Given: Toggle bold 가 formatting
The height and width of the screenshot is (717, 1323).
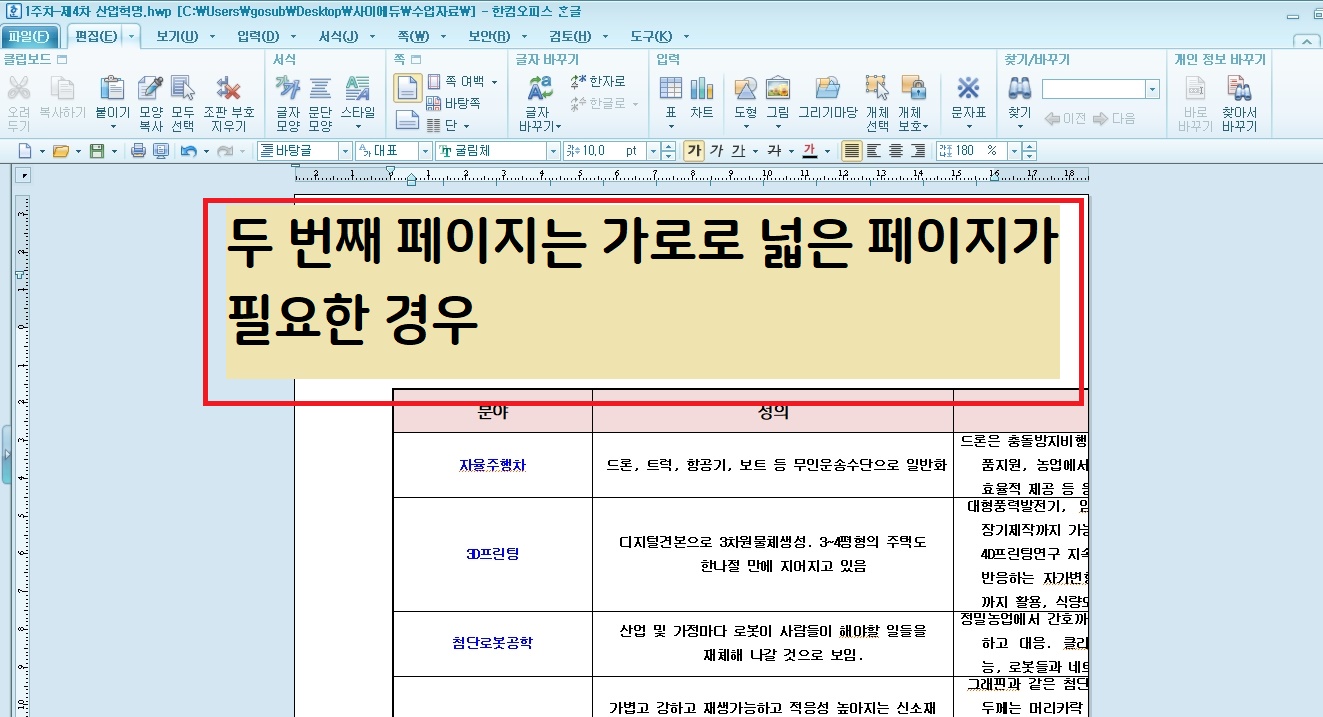Looking at the screenshot, I should [x=694, y=151].
